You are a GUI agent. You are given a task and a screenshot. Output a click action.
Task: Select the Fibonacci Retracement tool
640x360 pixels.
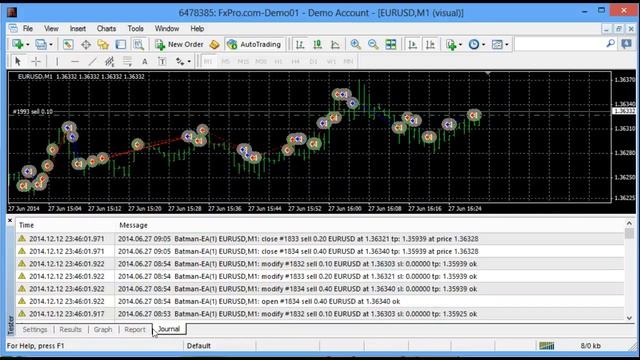127,61
